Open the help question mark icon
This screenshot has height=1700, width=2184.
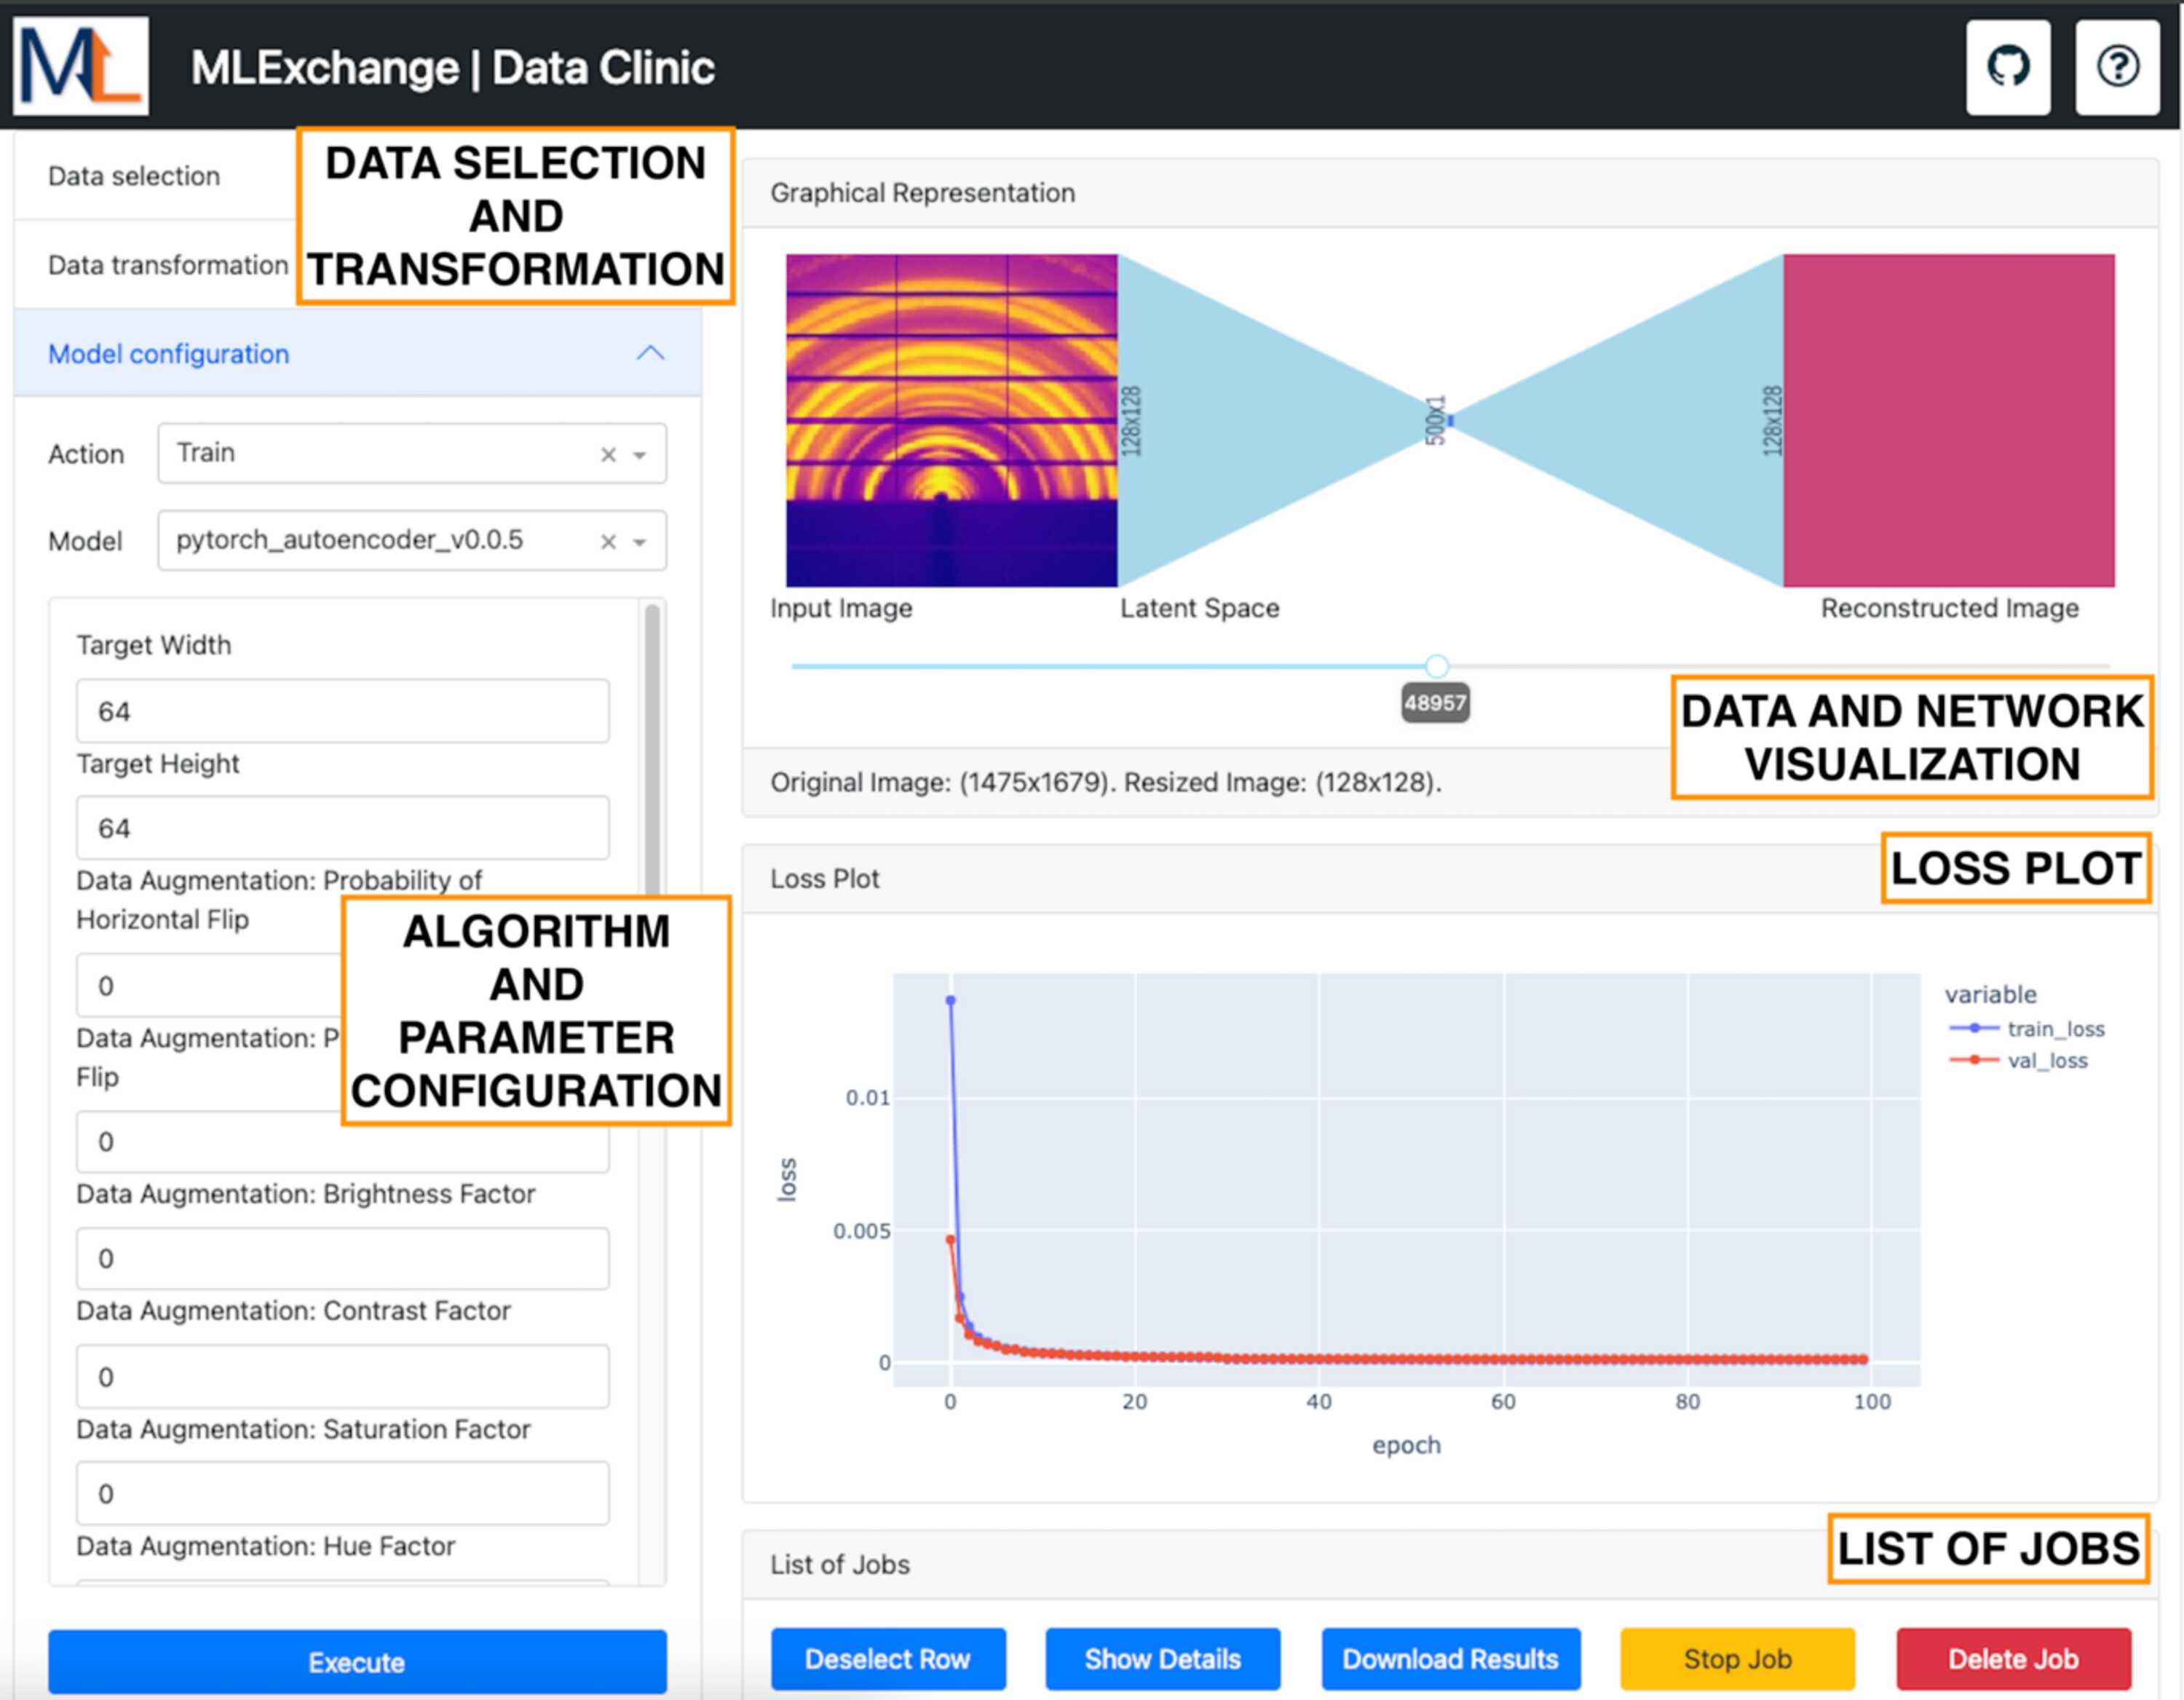(x=2117, y=67)
